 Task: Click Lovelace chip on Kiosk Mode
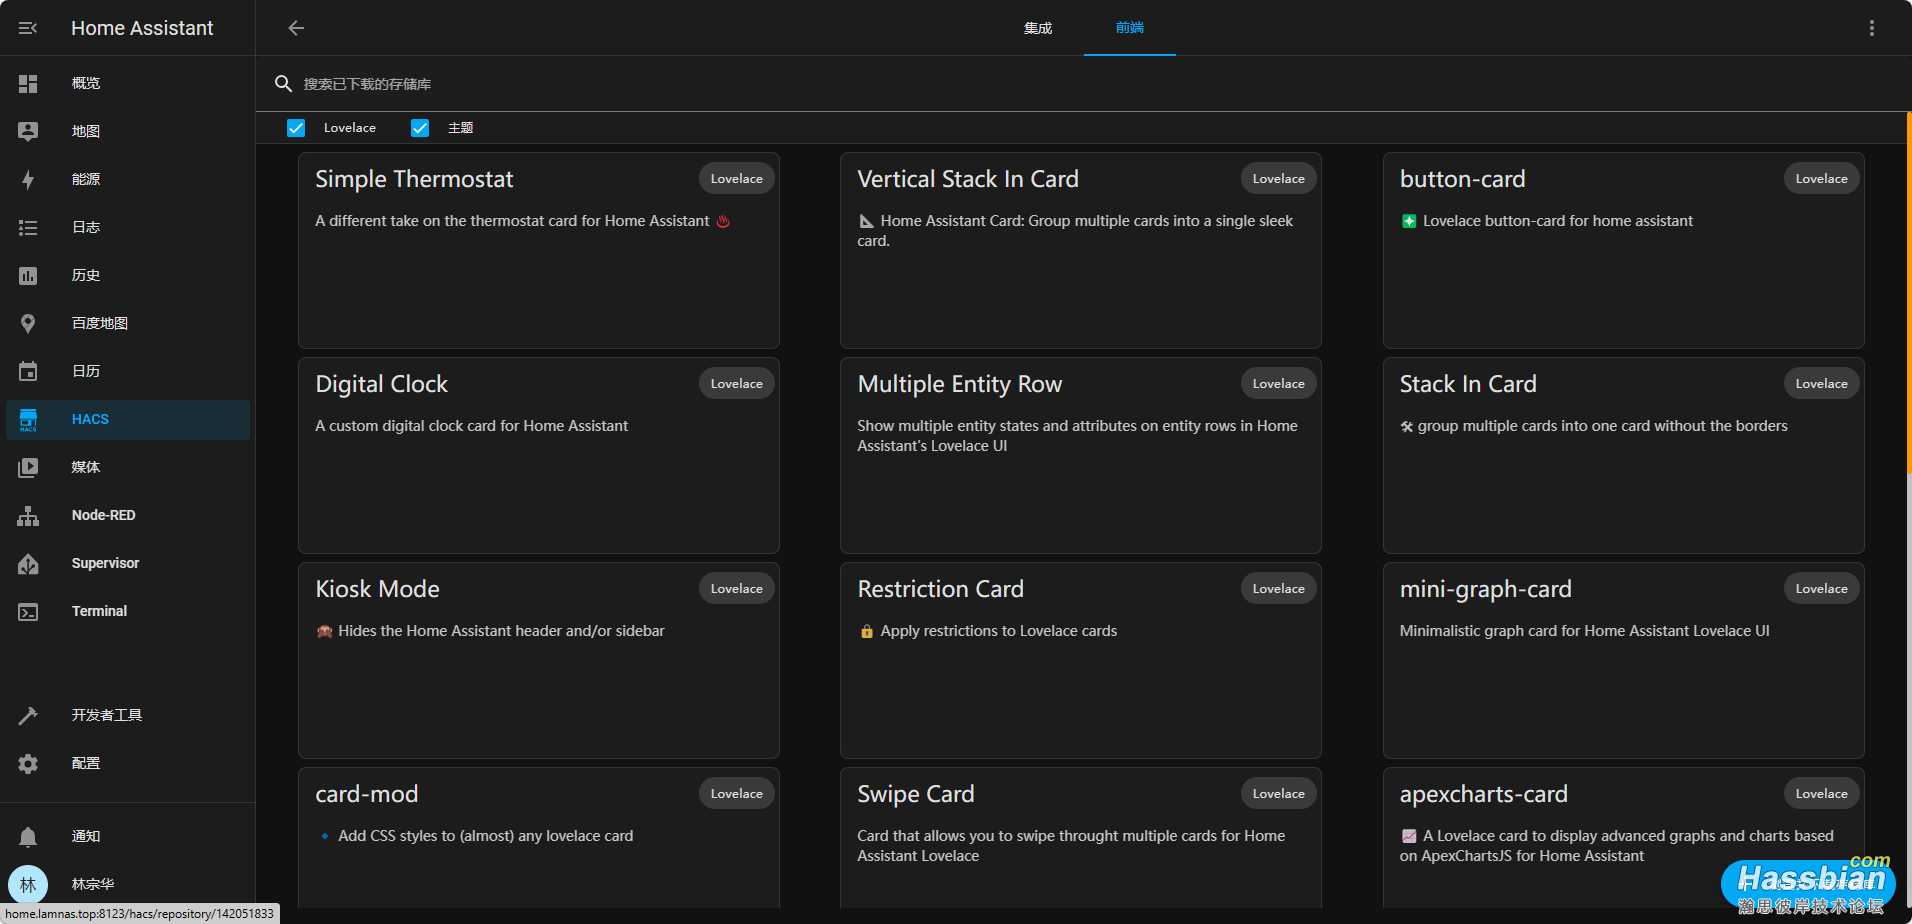pos(737,589)
